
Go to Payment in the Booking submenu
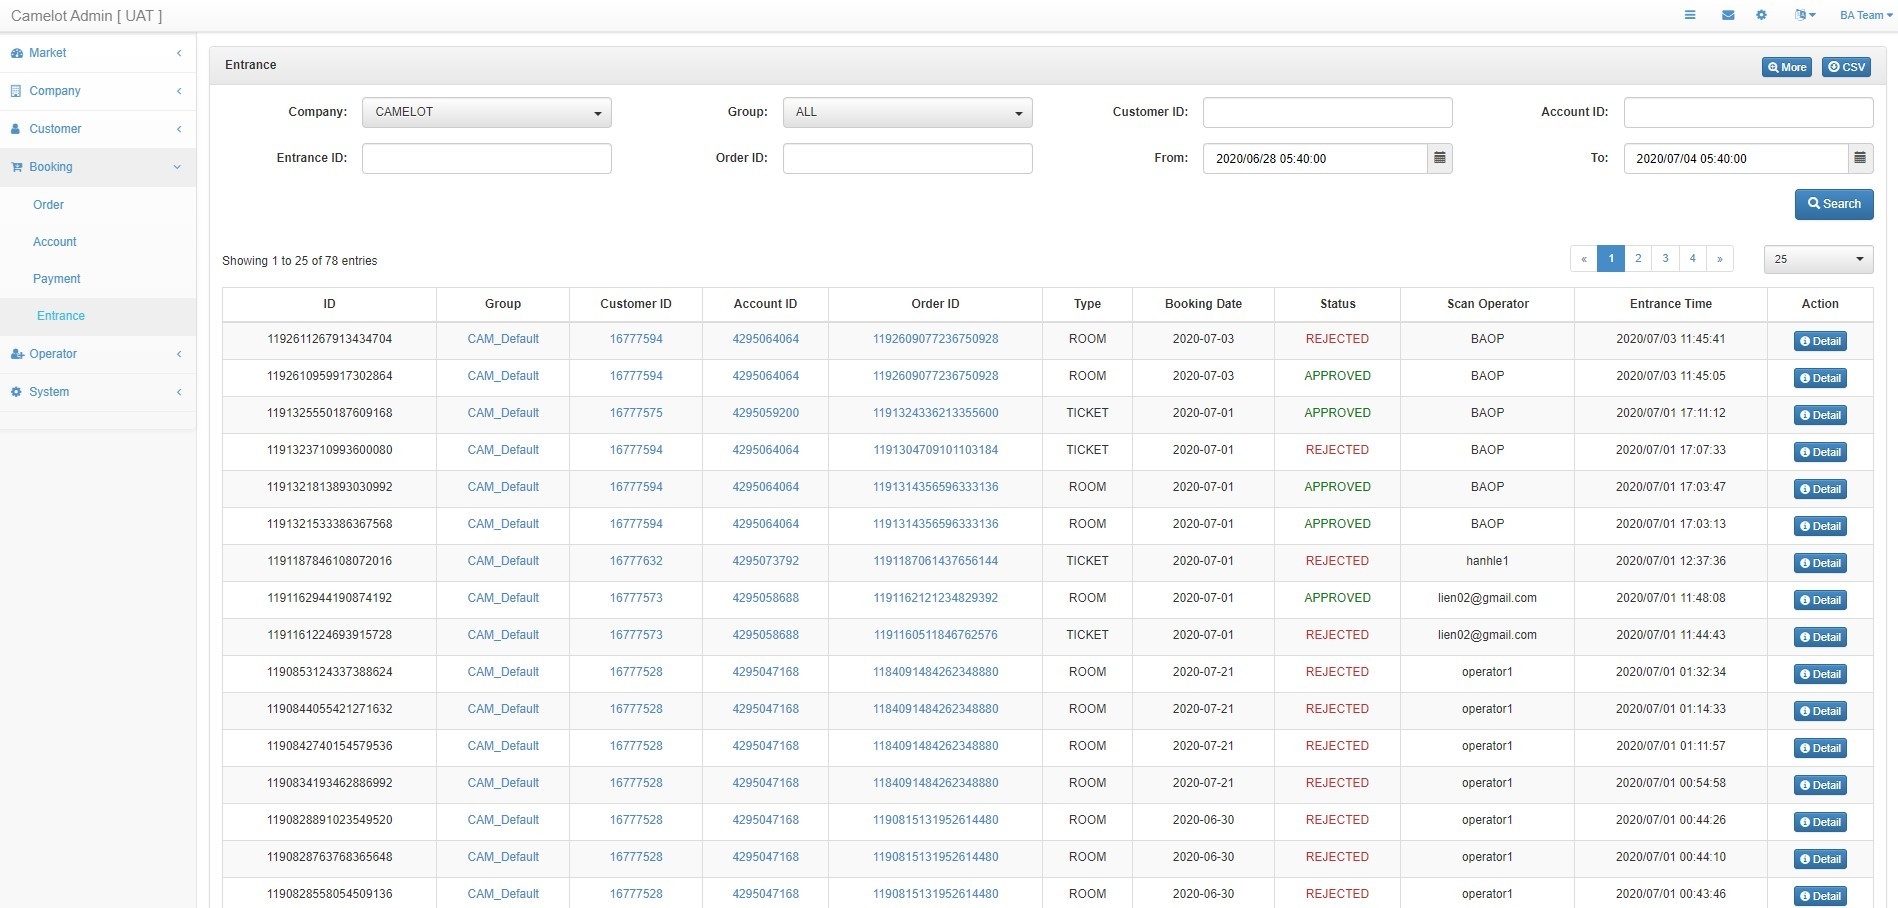(57, 279)
